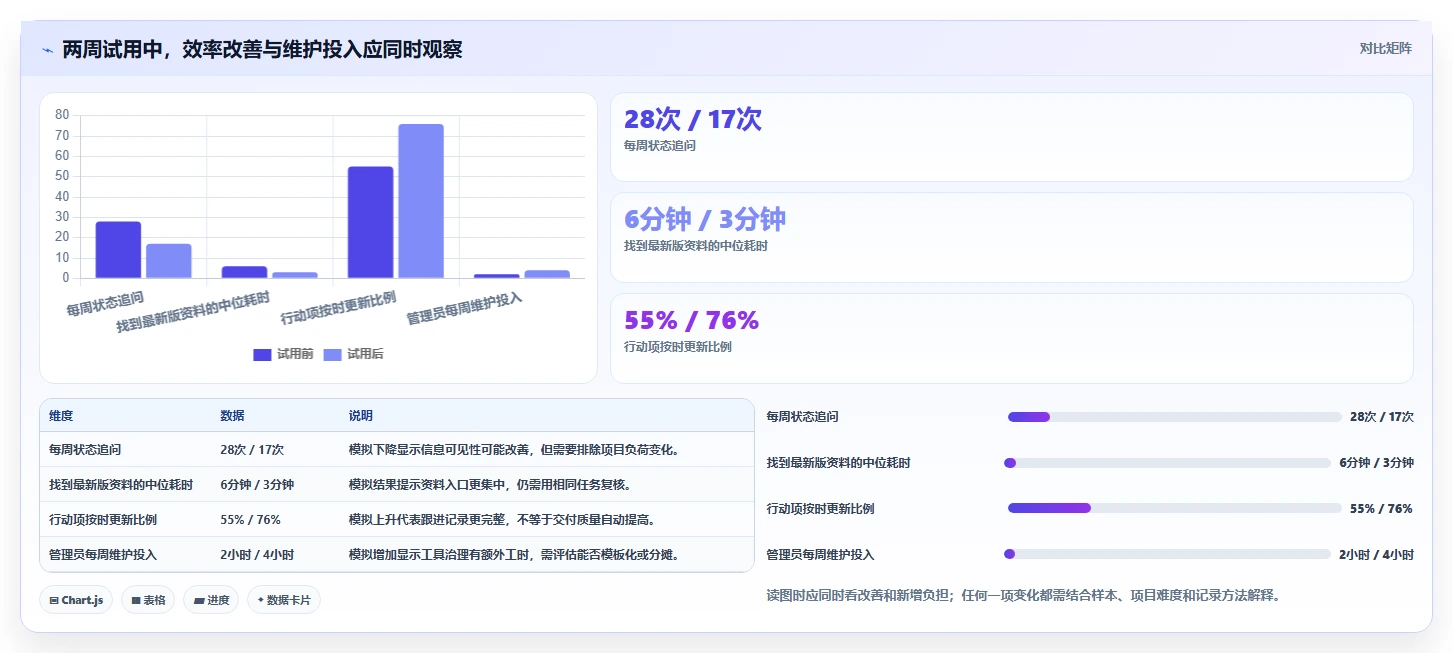
Task: Click the 试用后 bar for 每周状态追问
Action: (169, 261)
